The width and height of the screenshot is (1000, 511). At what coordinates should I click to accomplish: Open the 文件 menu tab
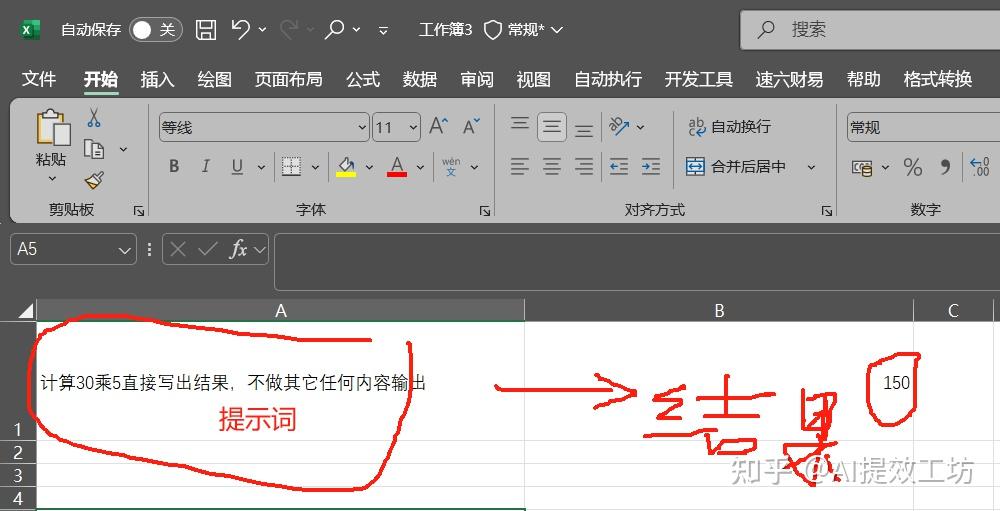pos(39,79)
